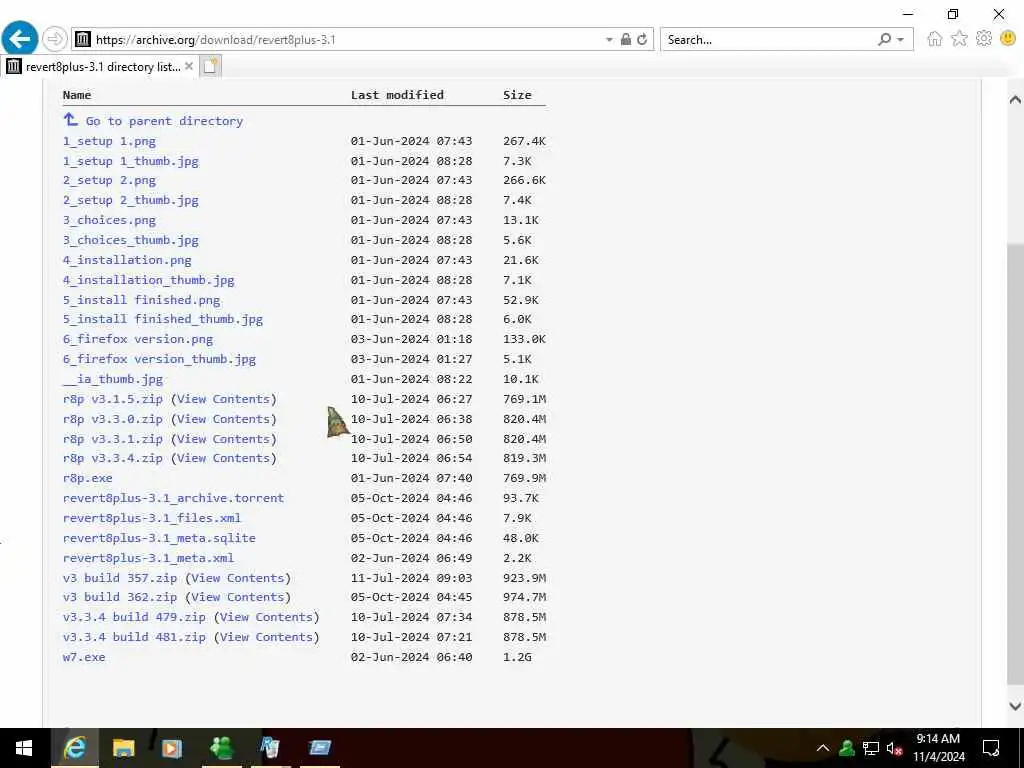This screenshot has width=1024, height=768.
Task: Show hidden icons with tray chevron
Action: tap(823, 748)
